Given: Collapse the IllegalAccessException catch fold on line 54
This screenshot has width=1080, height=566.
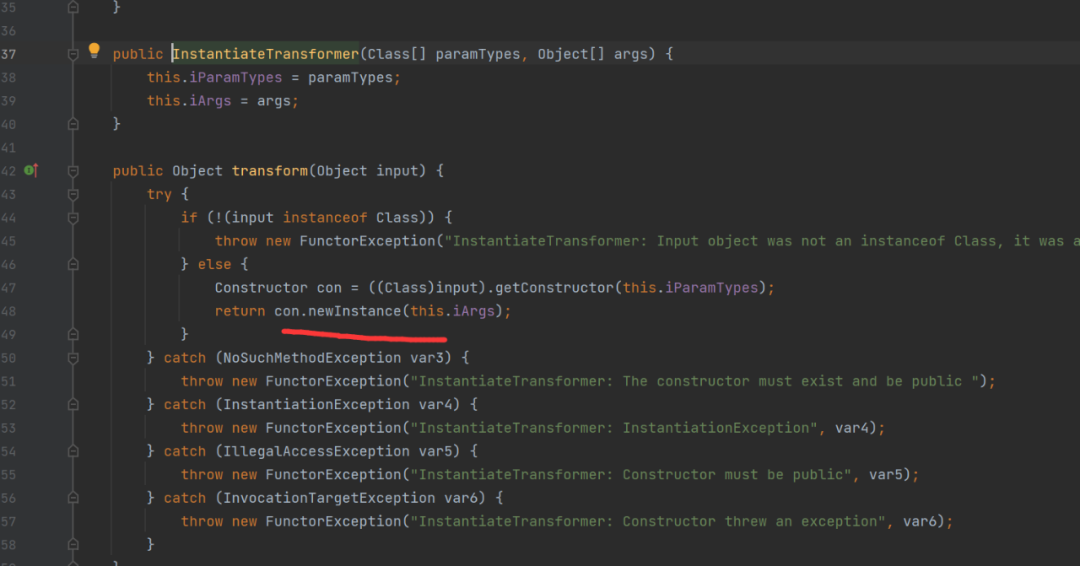Looking at the screenshot, I should pyautogui.click(x=73, y=451).
